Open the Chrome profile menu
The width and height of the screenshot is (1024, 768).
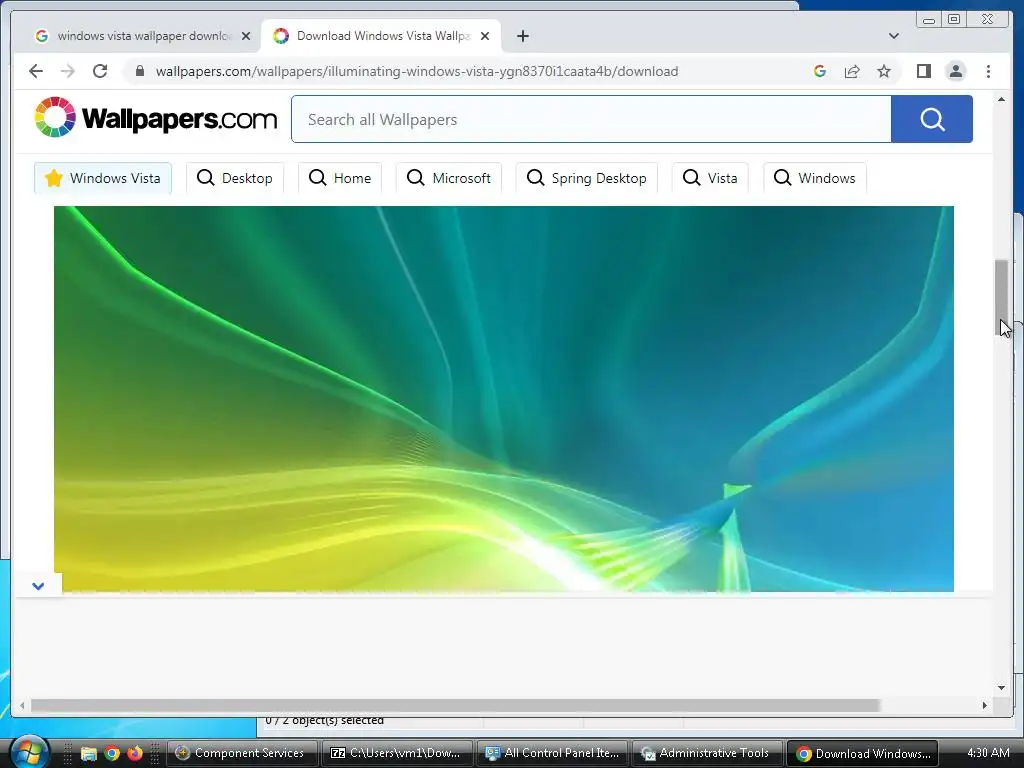[x=955, y=71]
